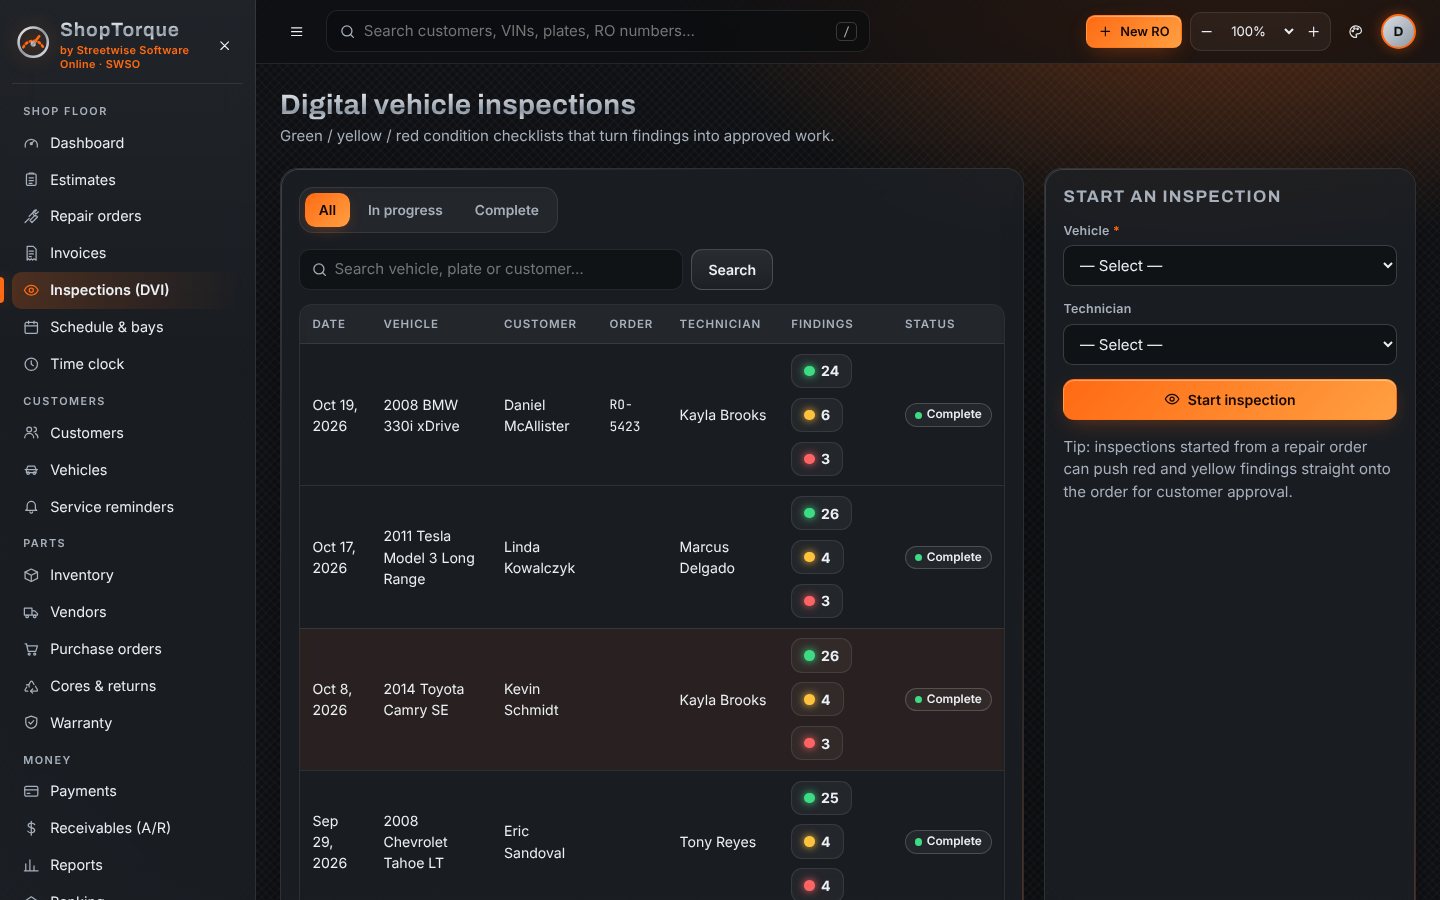The image size is (1440, 900).
Task: Open the Vehicle select dropdown
Action: [1230, 266]
